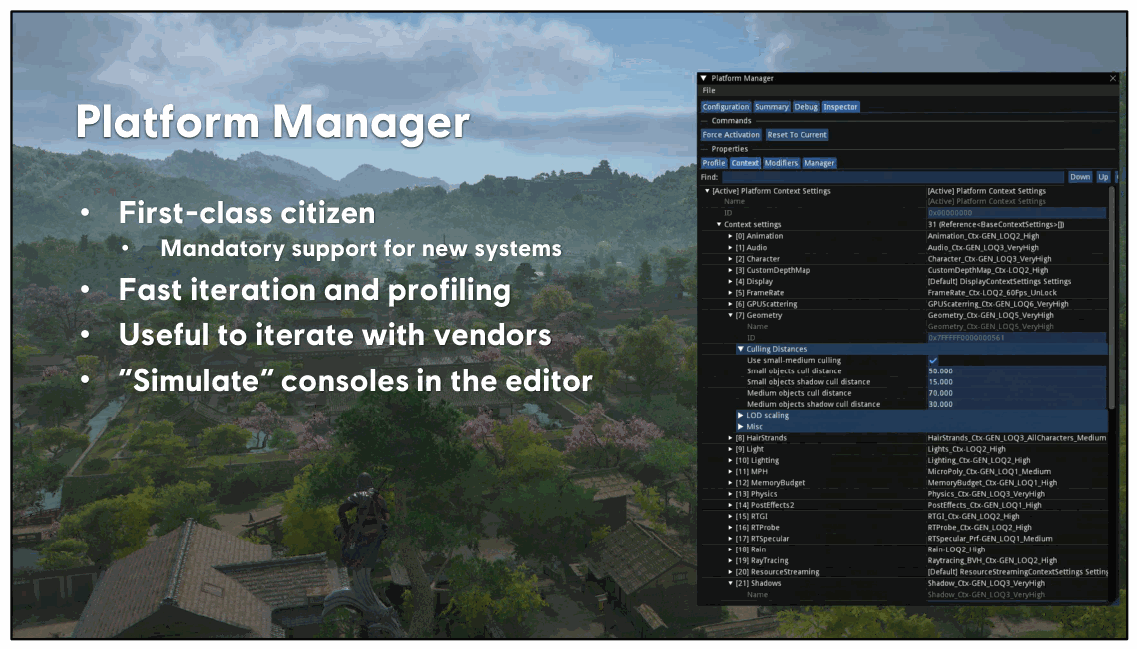The image size is (1137, 649).
Task: Expand the [3] CustomDepthMap node
Action: coord(731,270)
